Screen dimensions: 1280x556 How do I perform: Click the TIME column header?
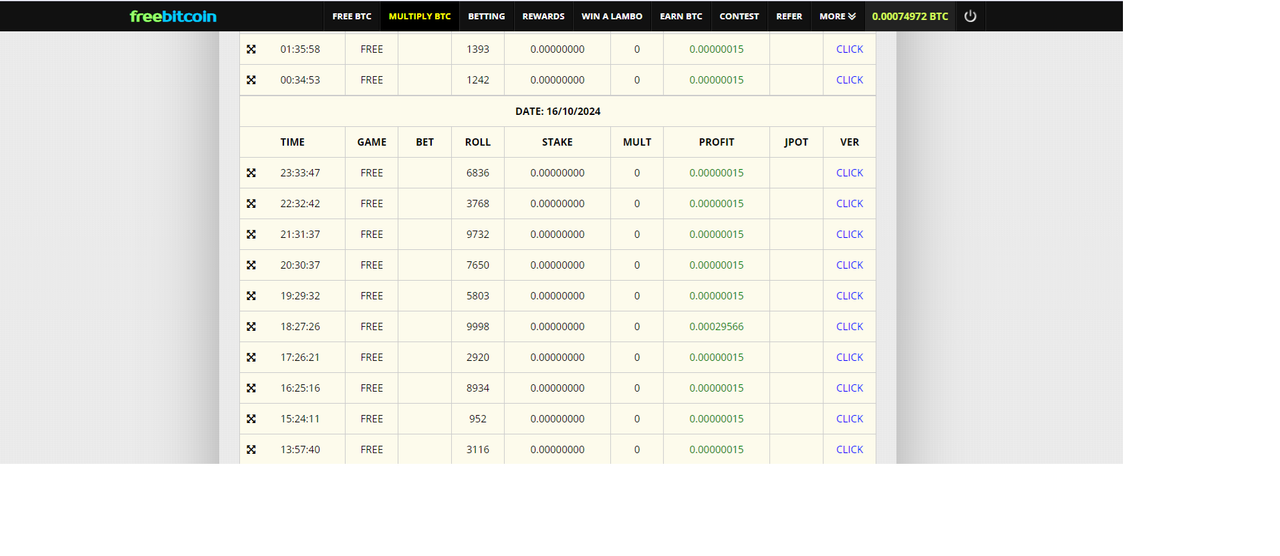(293, 142)
